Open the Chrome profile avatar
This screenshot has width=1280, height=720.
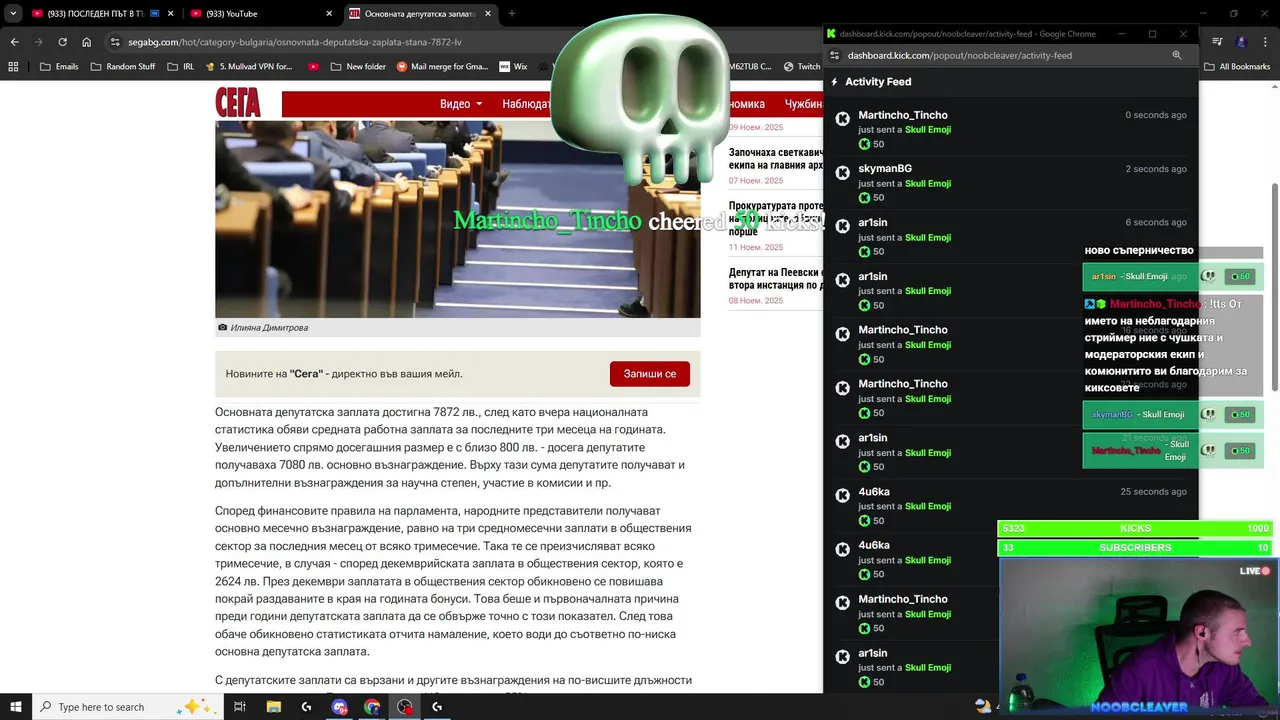click(1241, 42)
